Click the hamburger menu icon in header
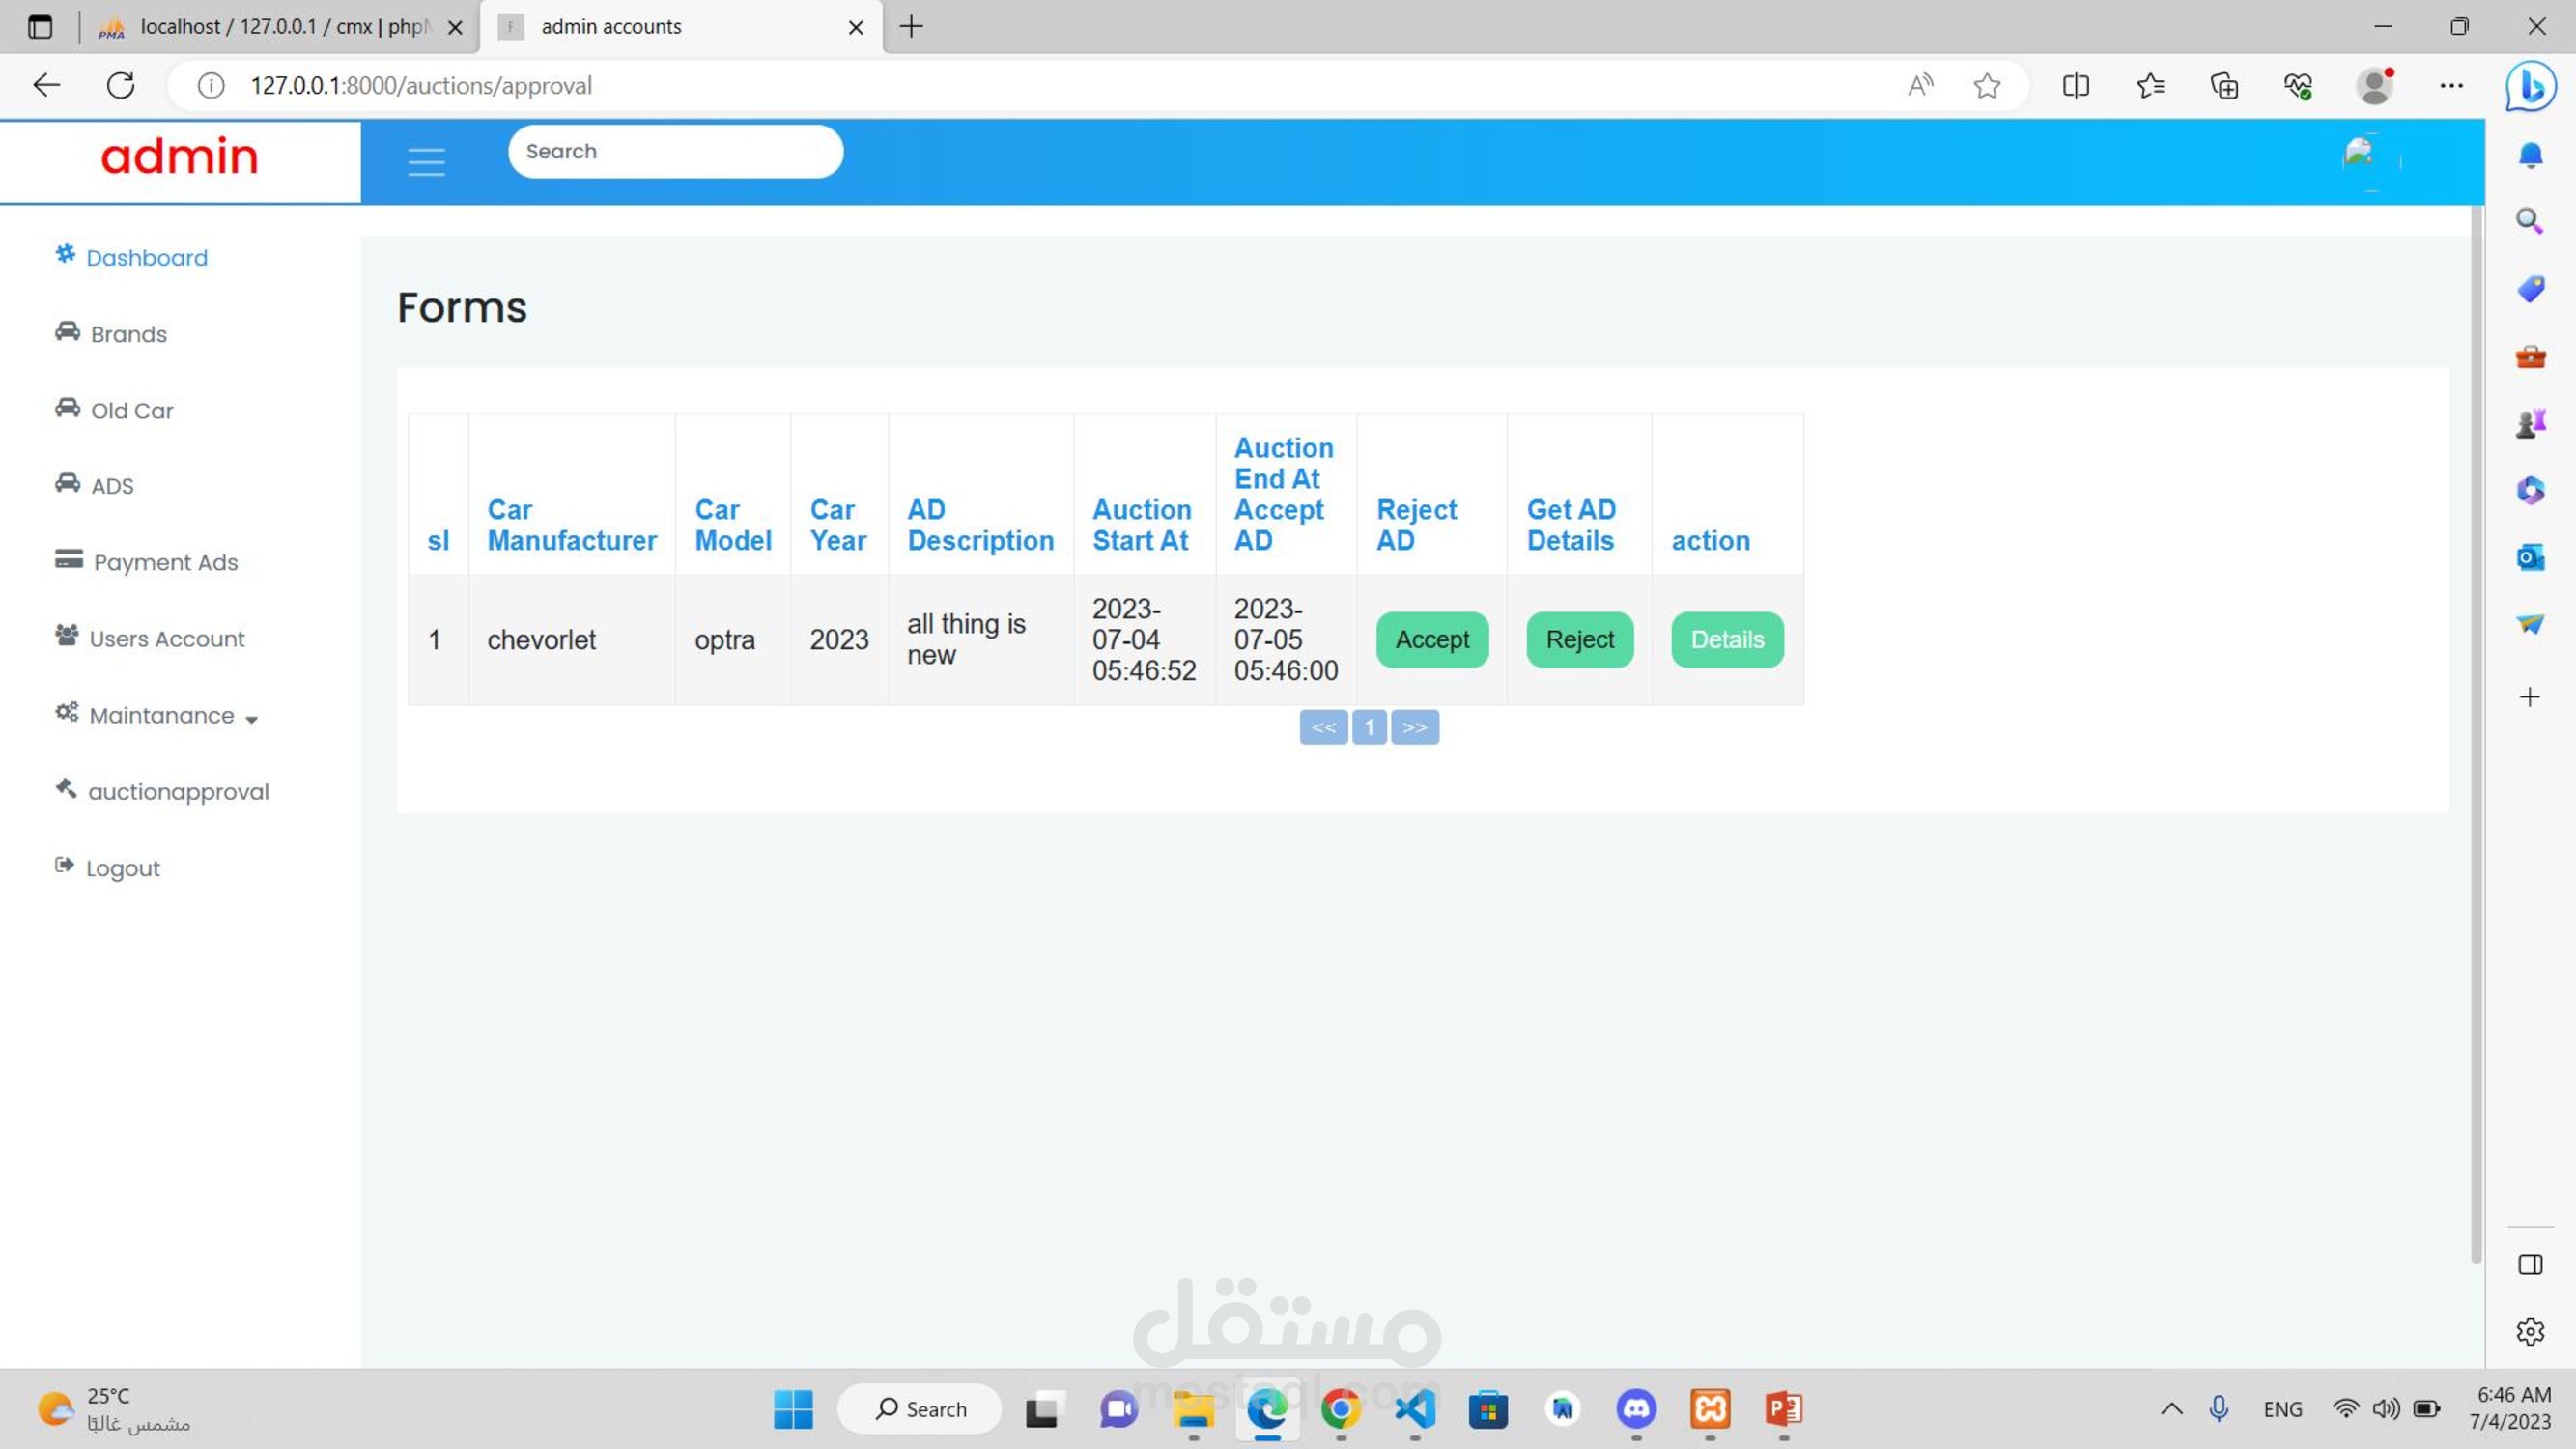 (x=426, y=161)
